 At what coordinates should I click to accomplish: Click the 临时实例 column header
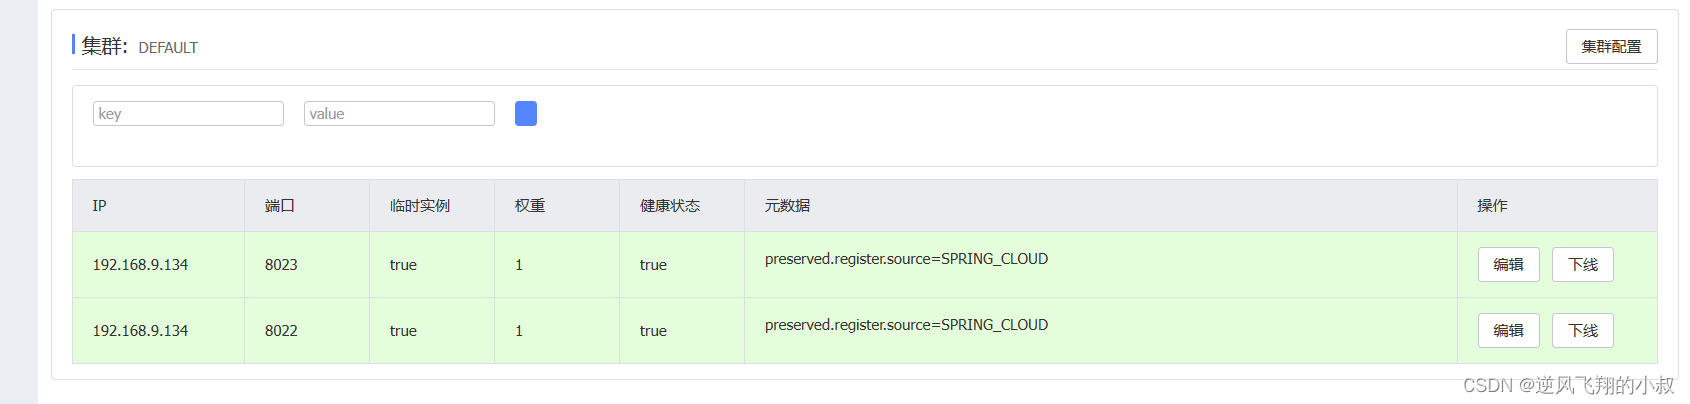pos(420,206)
